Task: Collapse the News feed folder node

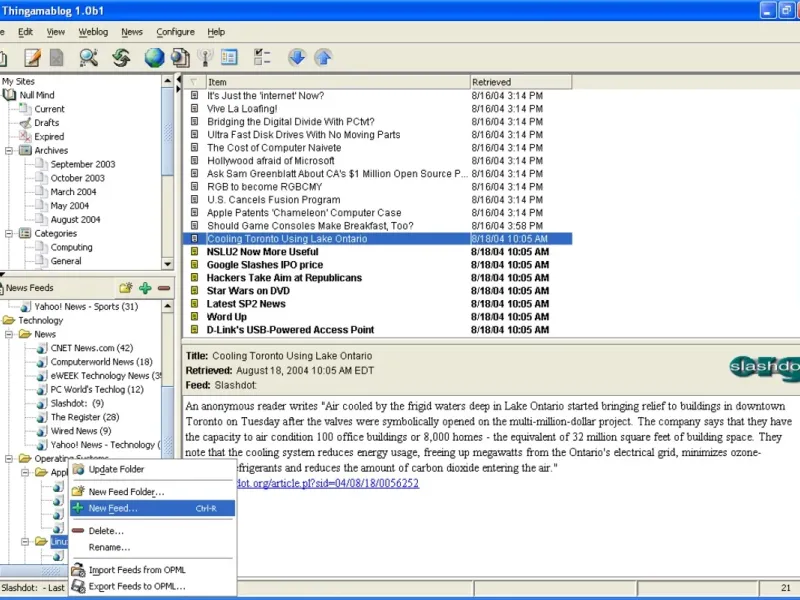Action: 9,335
